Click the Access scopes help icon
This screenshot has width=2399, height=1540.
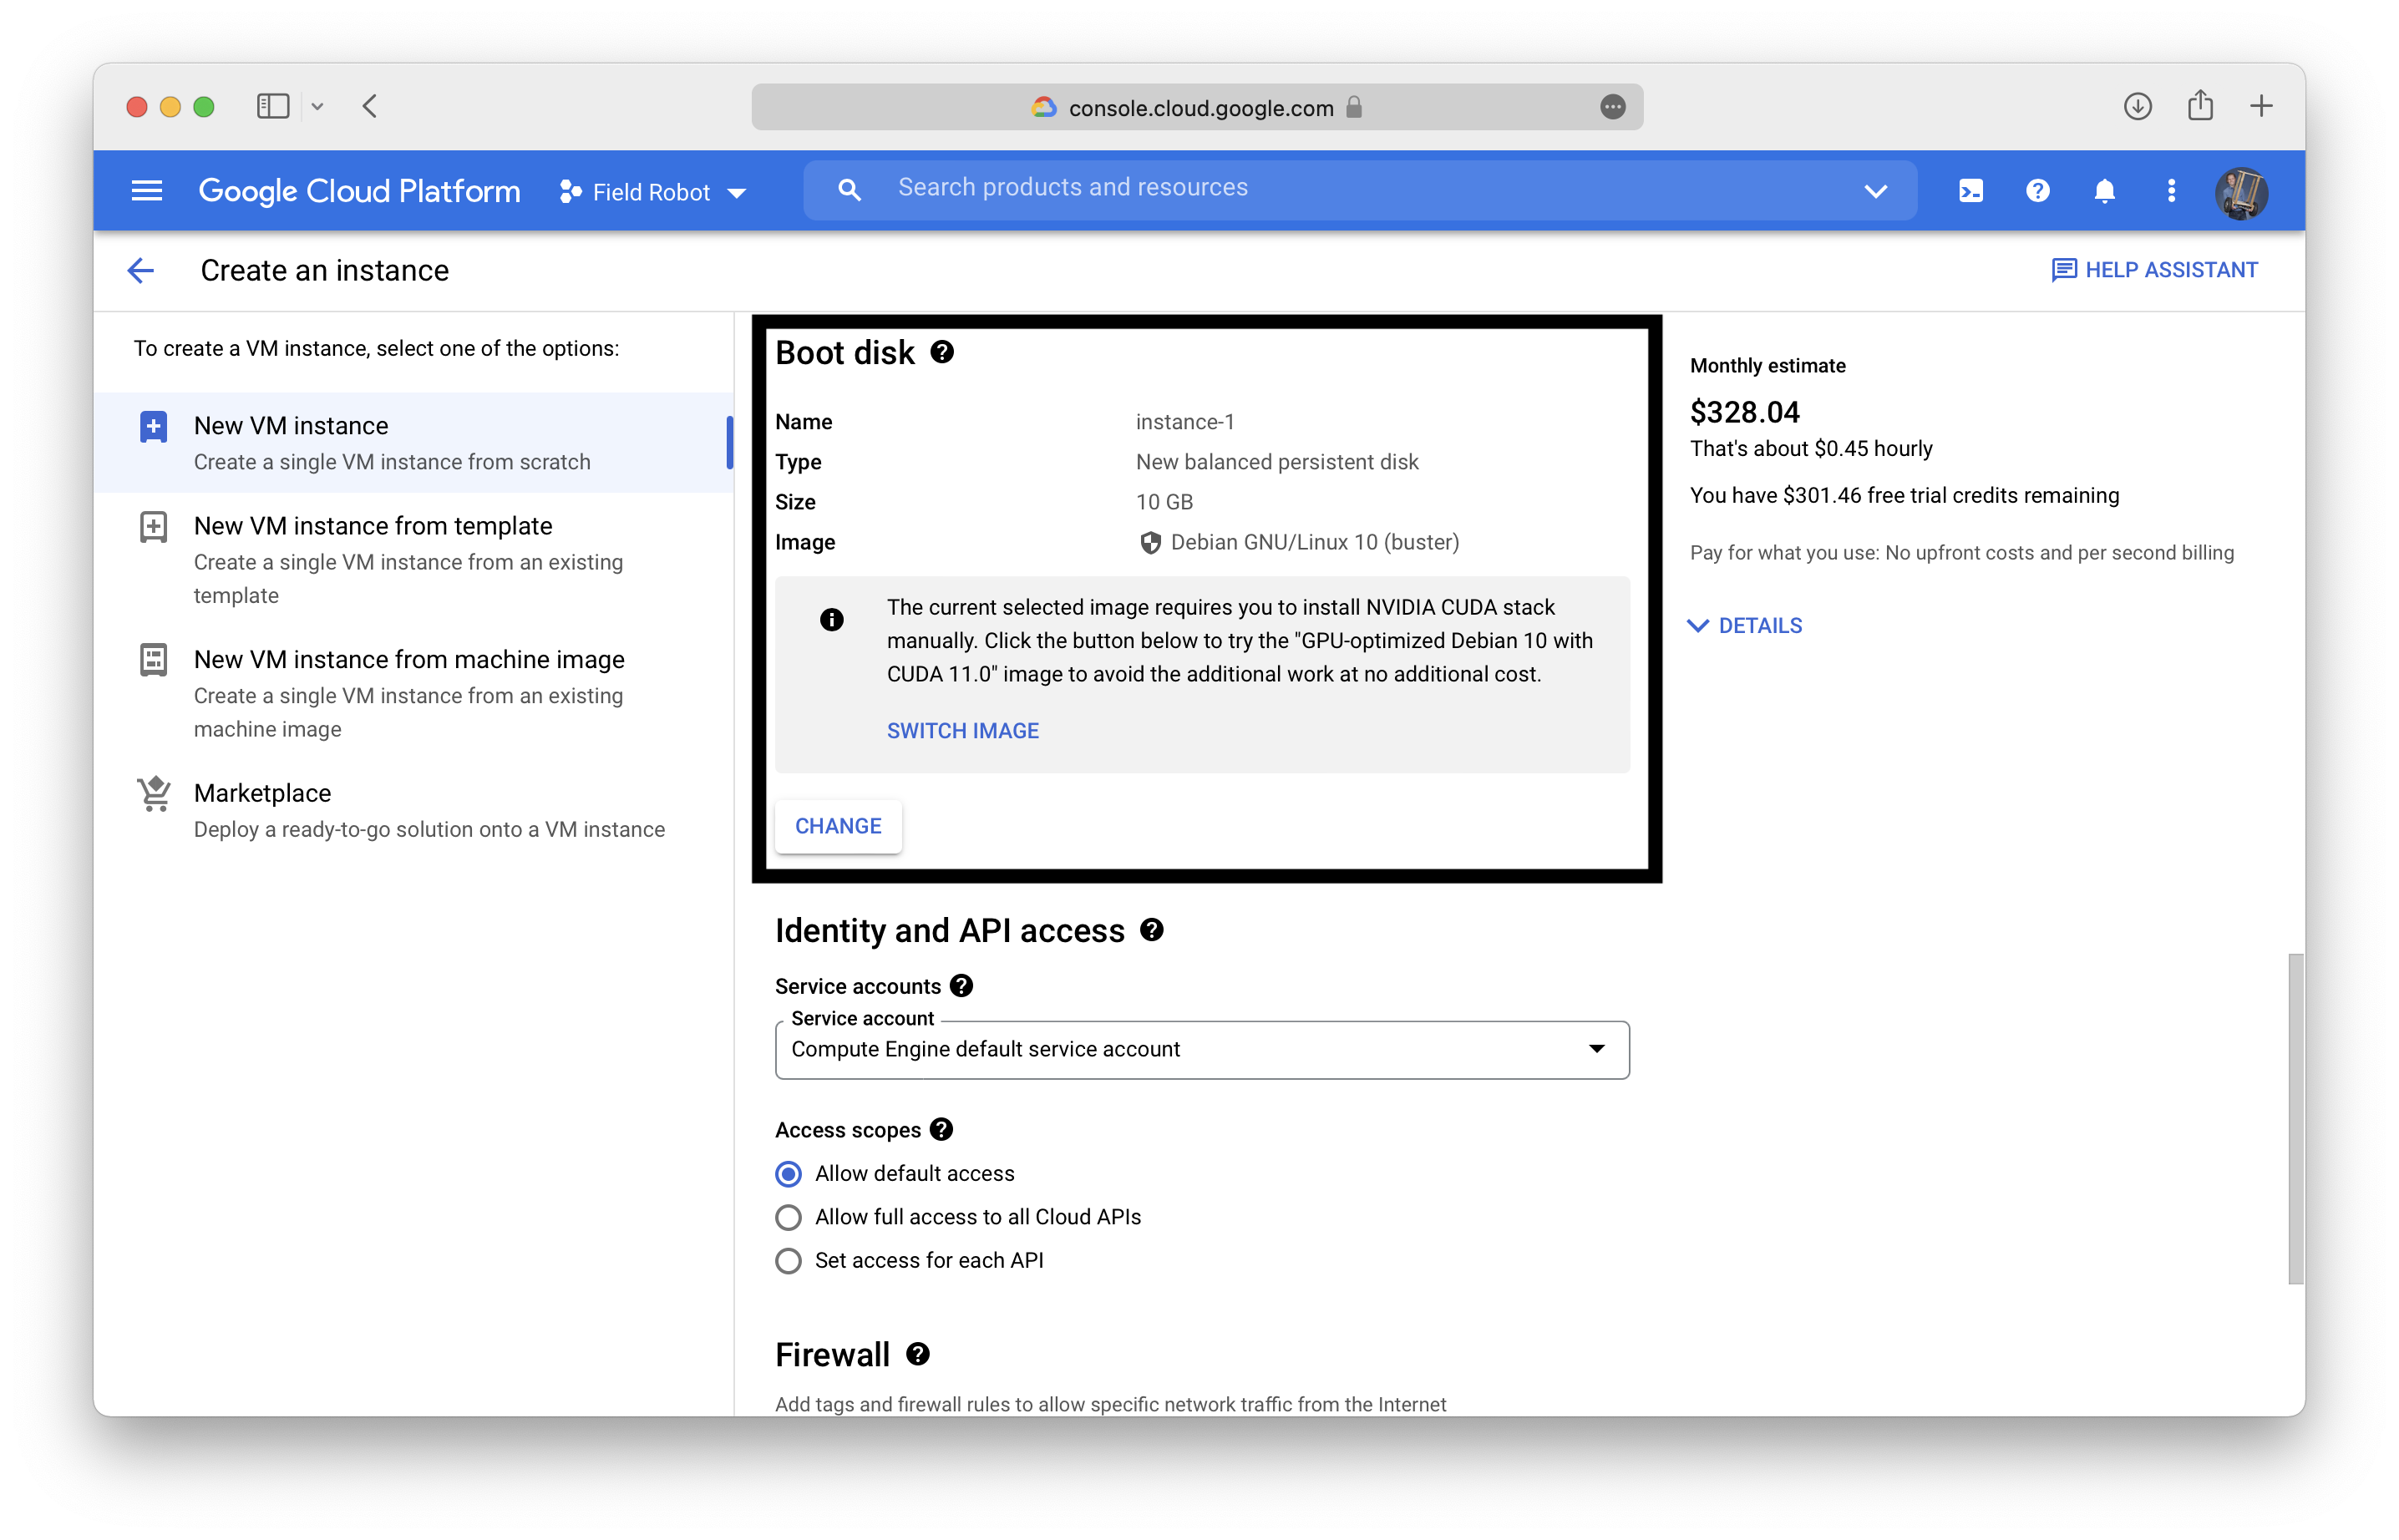tap(941, 1130)
